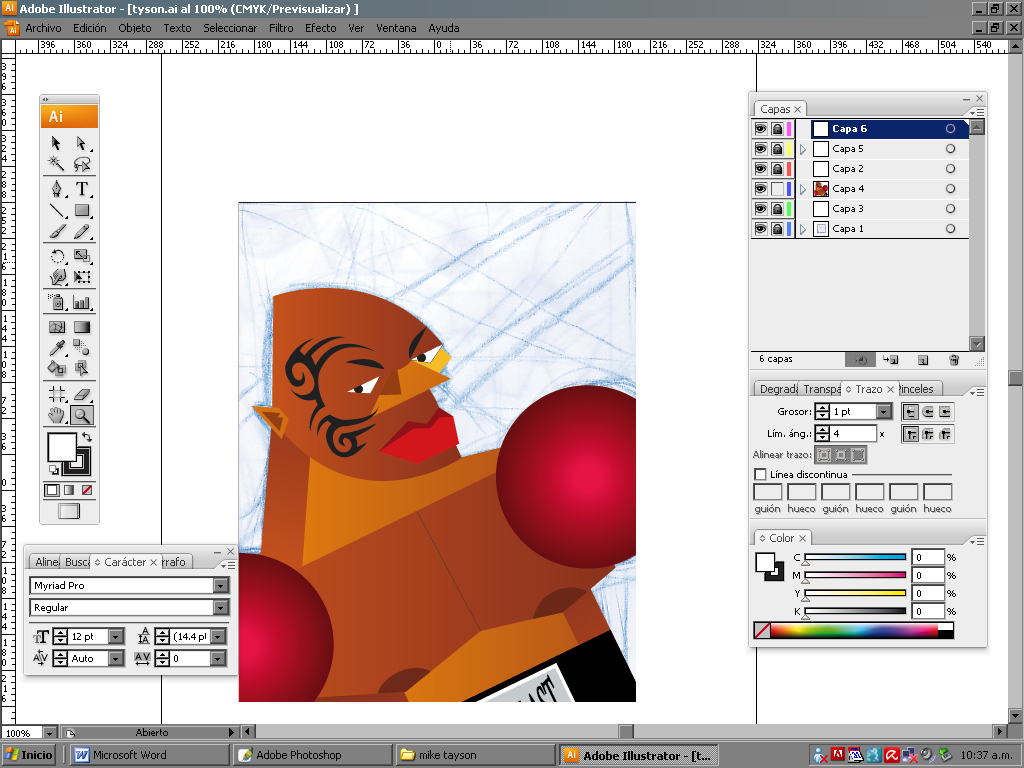Hide the Capa 2 layer
The image size is (1024, 768).
[760, 168]
